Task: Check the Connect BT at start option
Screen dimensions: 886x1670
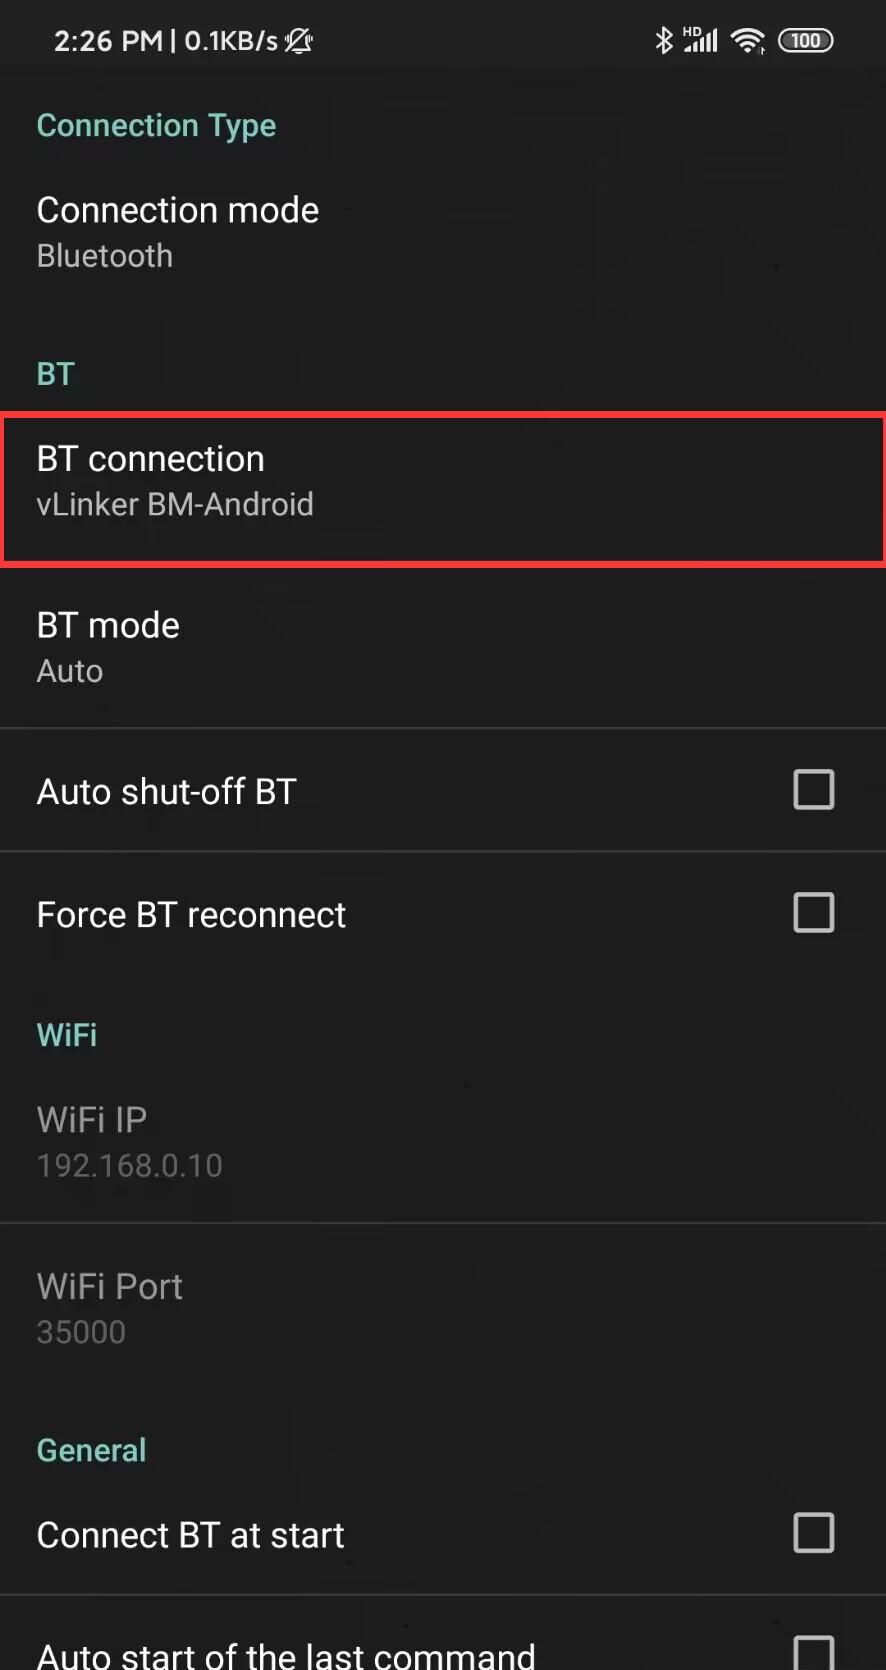Action: (x=816, y=1533)
